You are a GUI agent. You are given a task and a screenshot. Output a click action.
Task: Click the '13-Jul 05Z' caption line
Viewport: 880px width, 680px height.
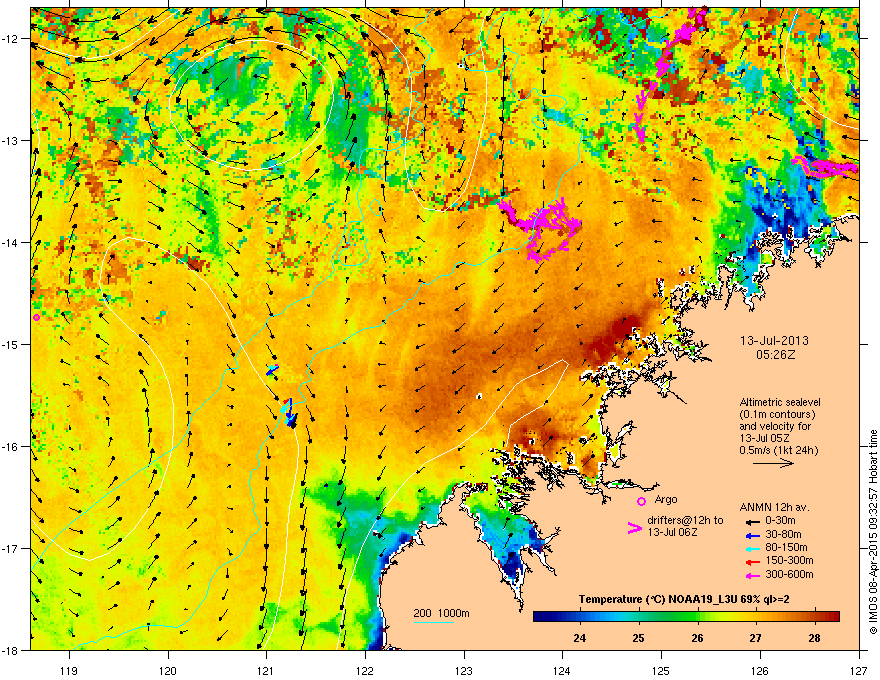coord(764,438)
